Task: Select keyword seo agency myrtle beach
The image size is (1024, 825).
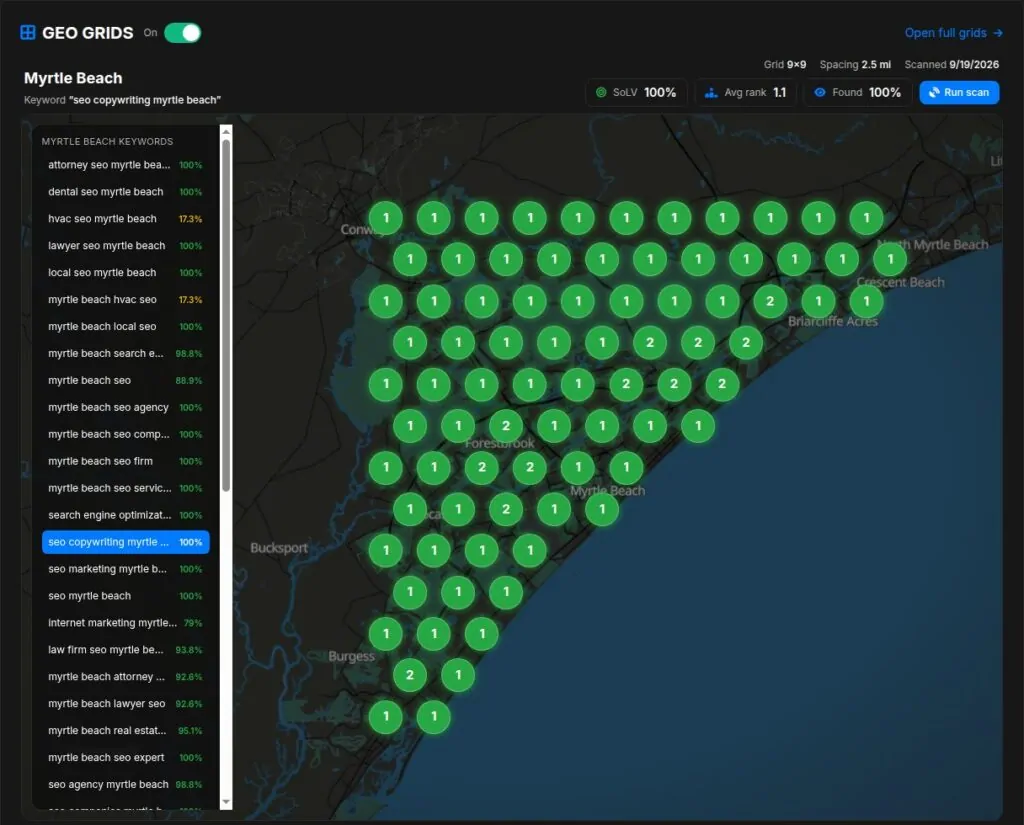Action: coord(125,785)
